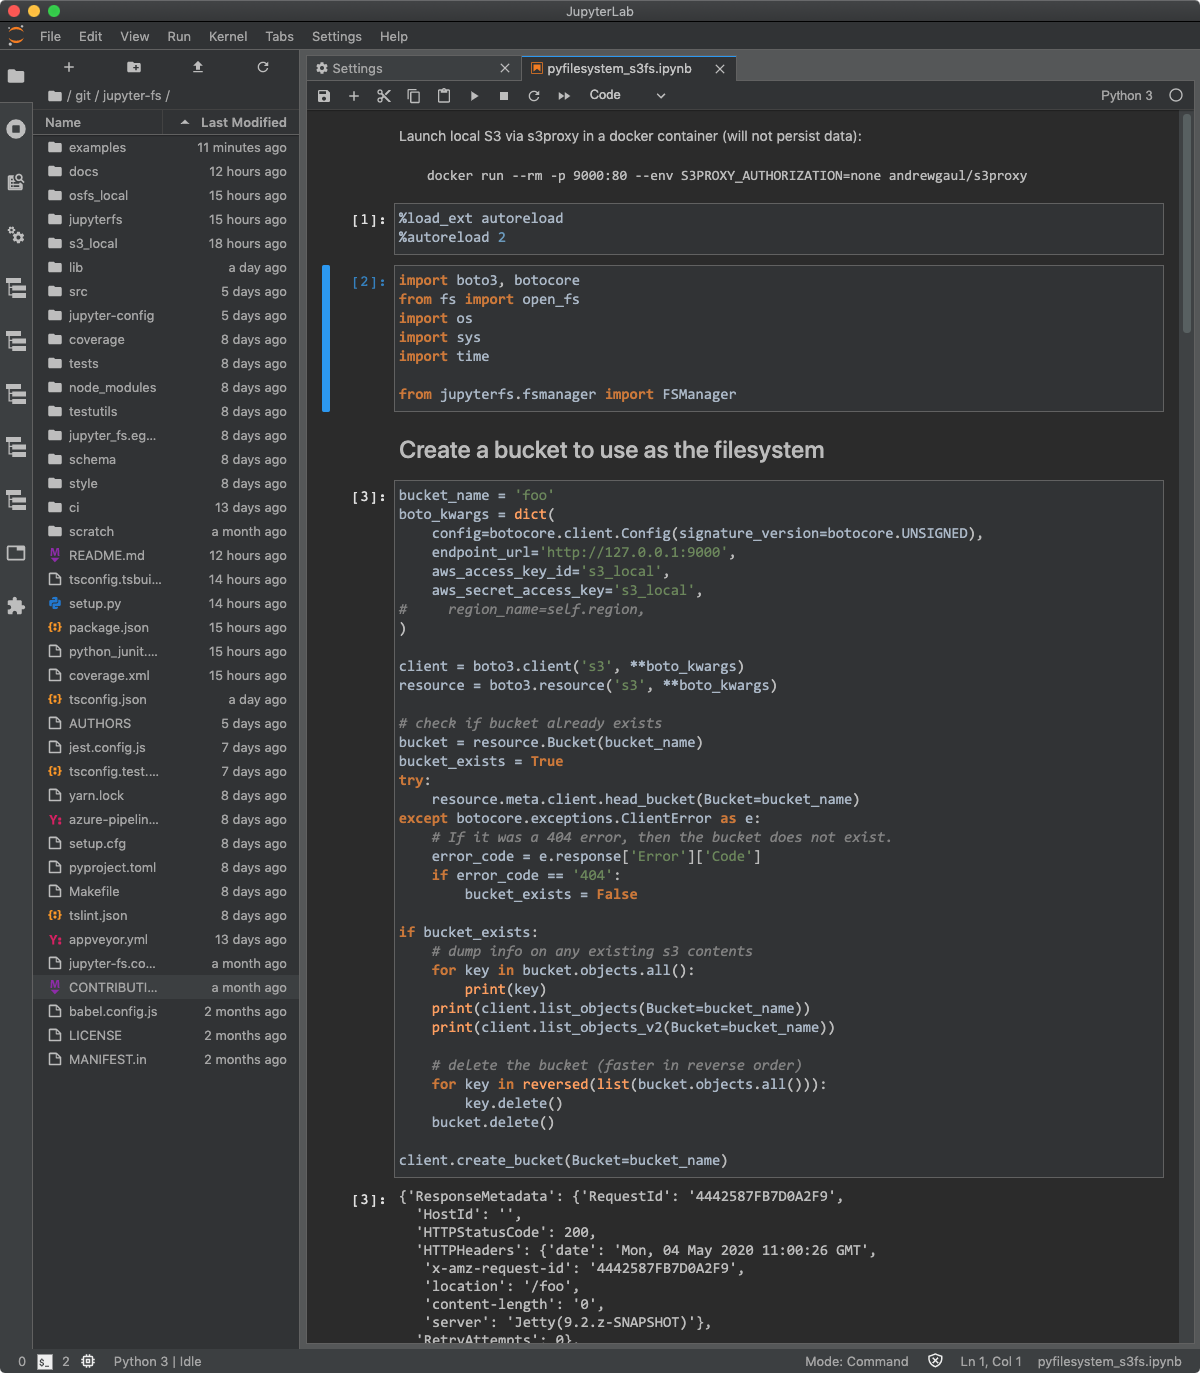Sort files by Name column
The height and width of the screenshot is (1373, 1200).
[98, 122]
